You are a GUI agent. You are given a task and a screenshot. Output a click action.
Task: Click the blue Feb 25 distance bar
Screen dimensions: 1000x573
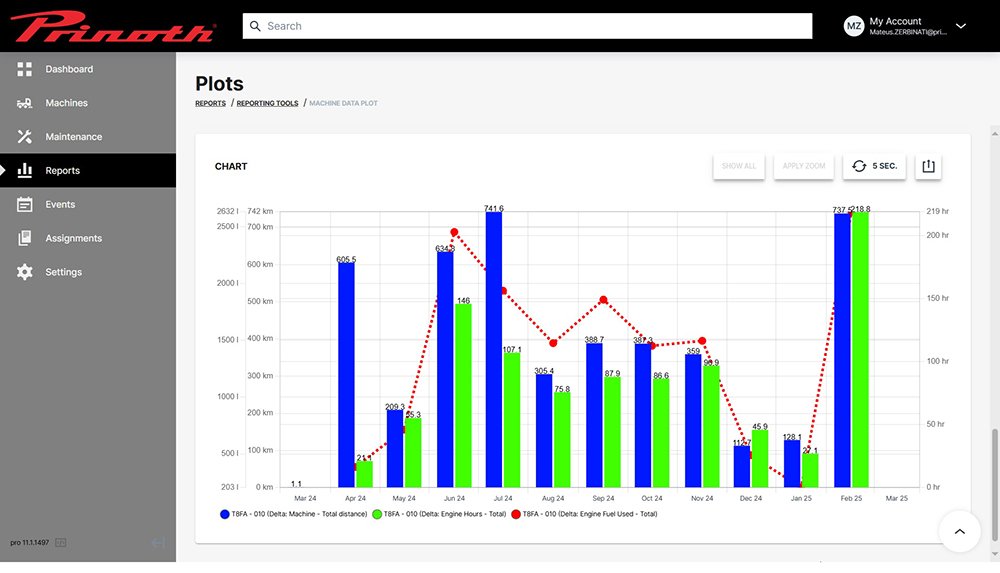842,350
